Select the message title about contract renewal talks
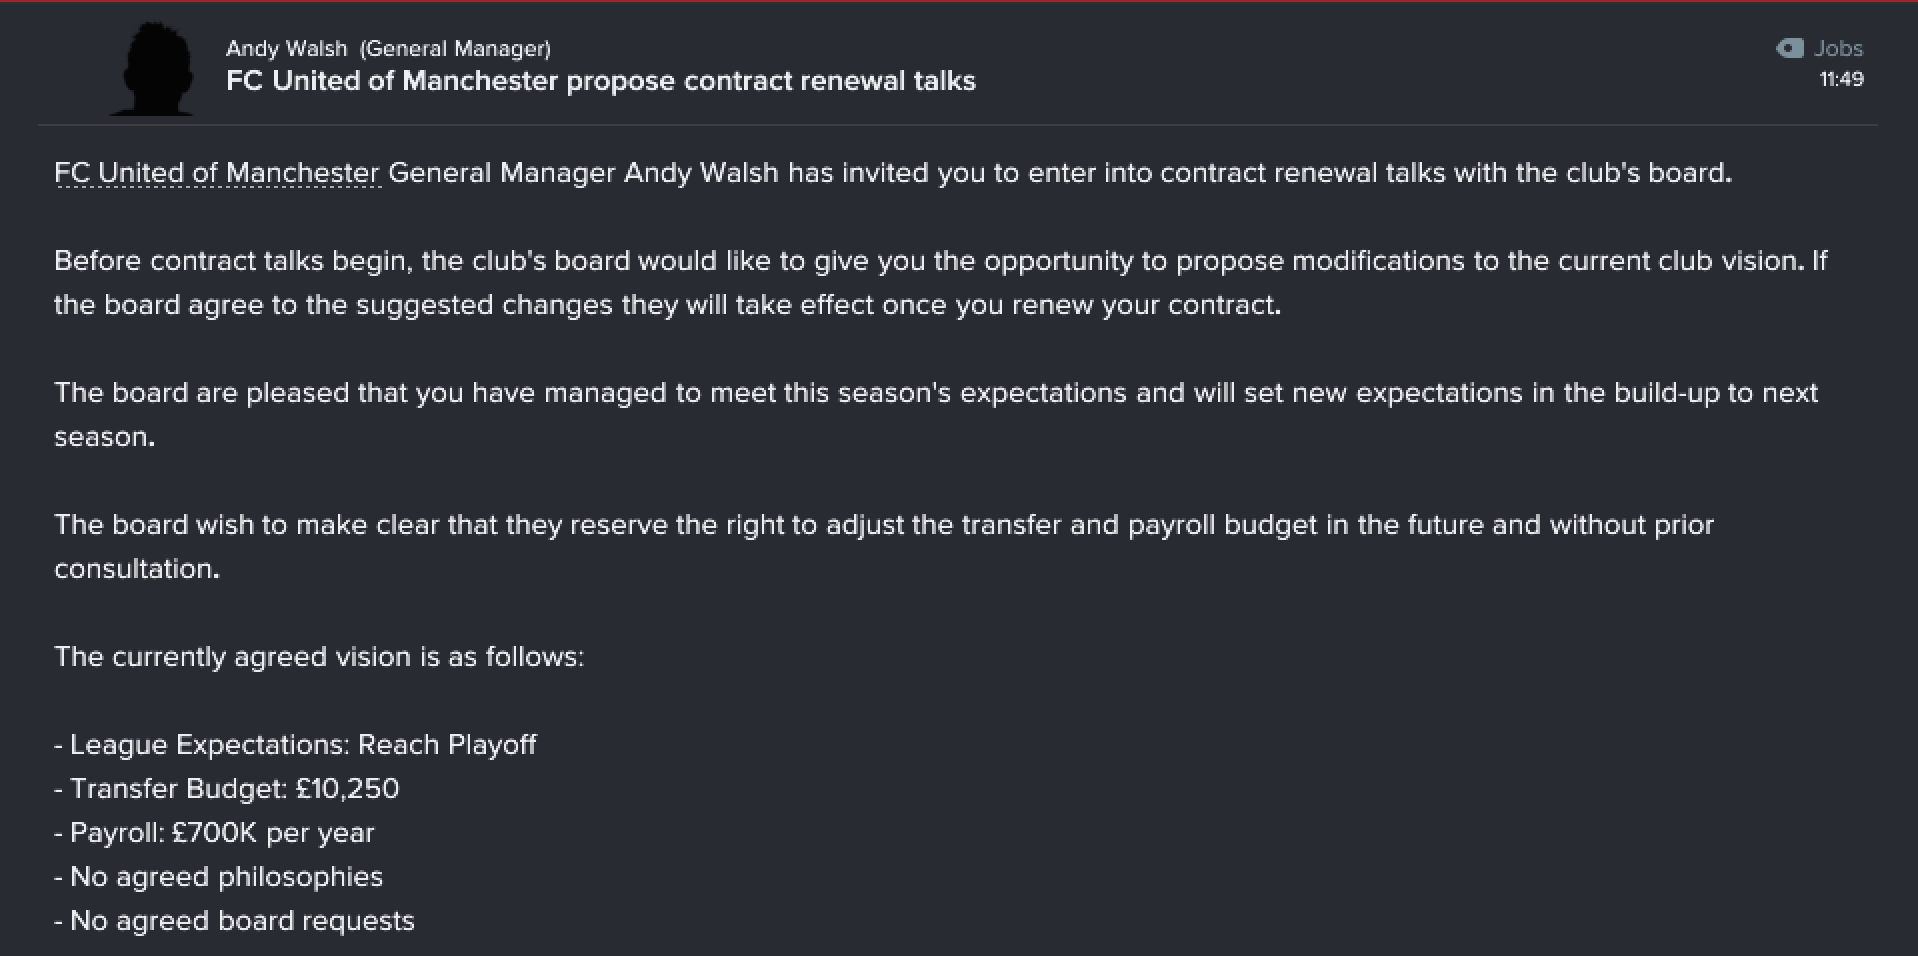The image size is (1918, 956). tap(601, 81)
